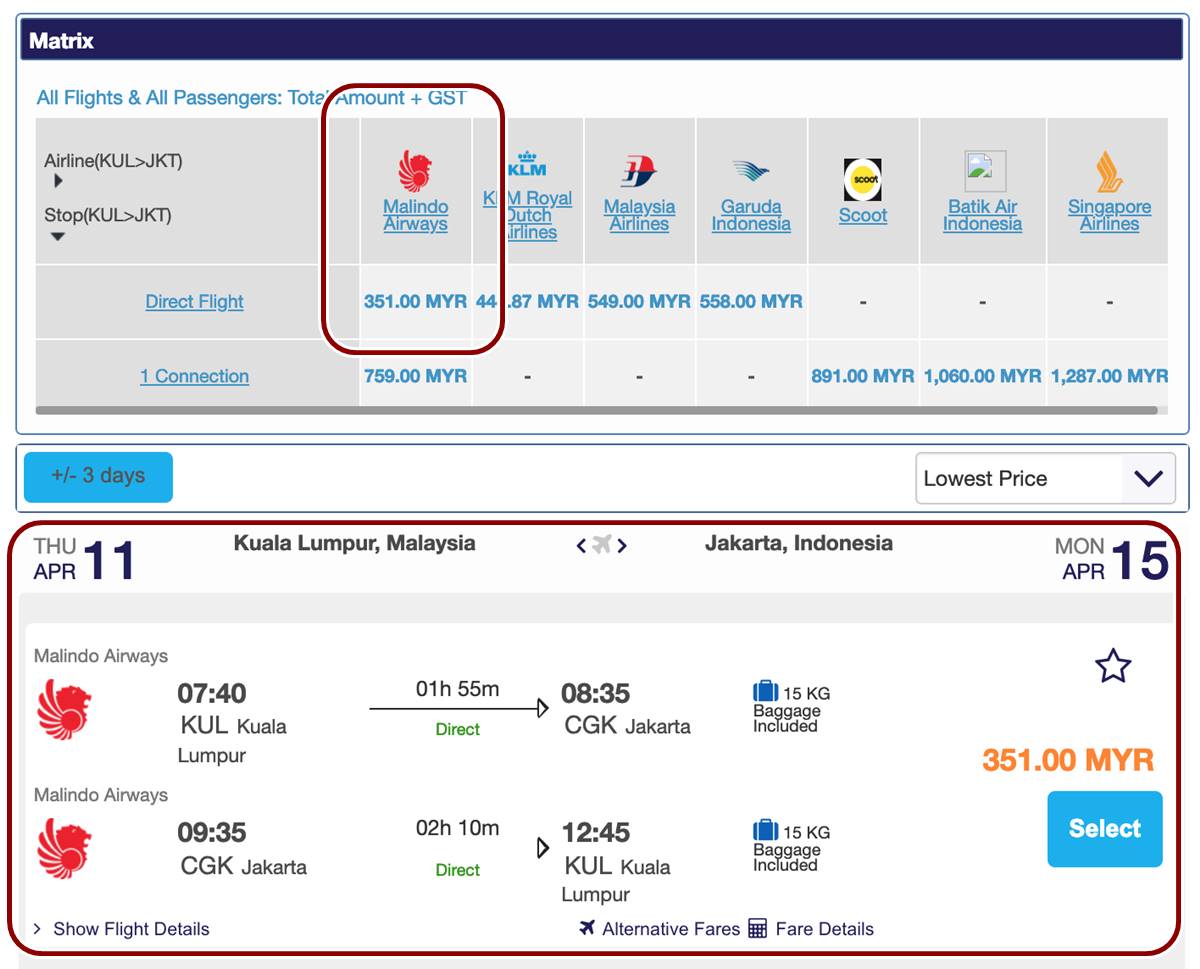Click the Malindo Airways logo in matrix
Screen dimensions: 1200x969
tap(415, 171)
